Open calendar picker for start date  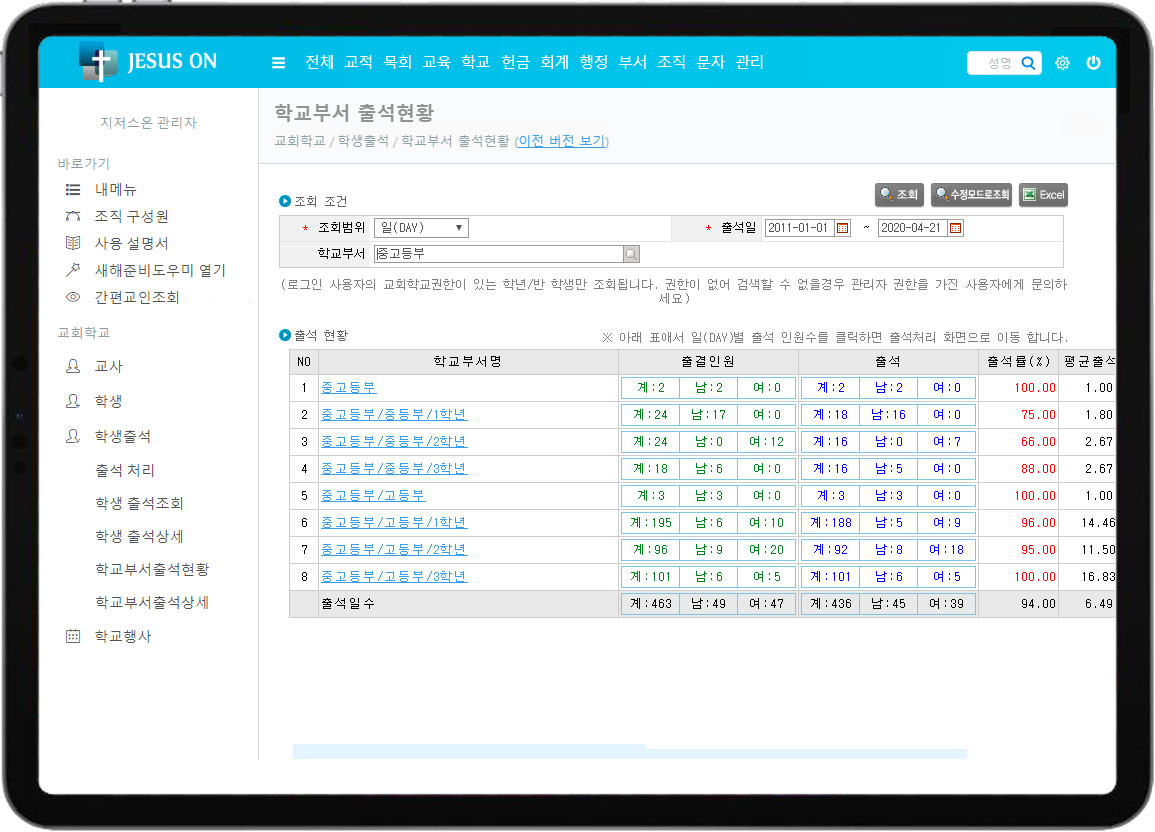pyautogui.click(x=843, y=228)
